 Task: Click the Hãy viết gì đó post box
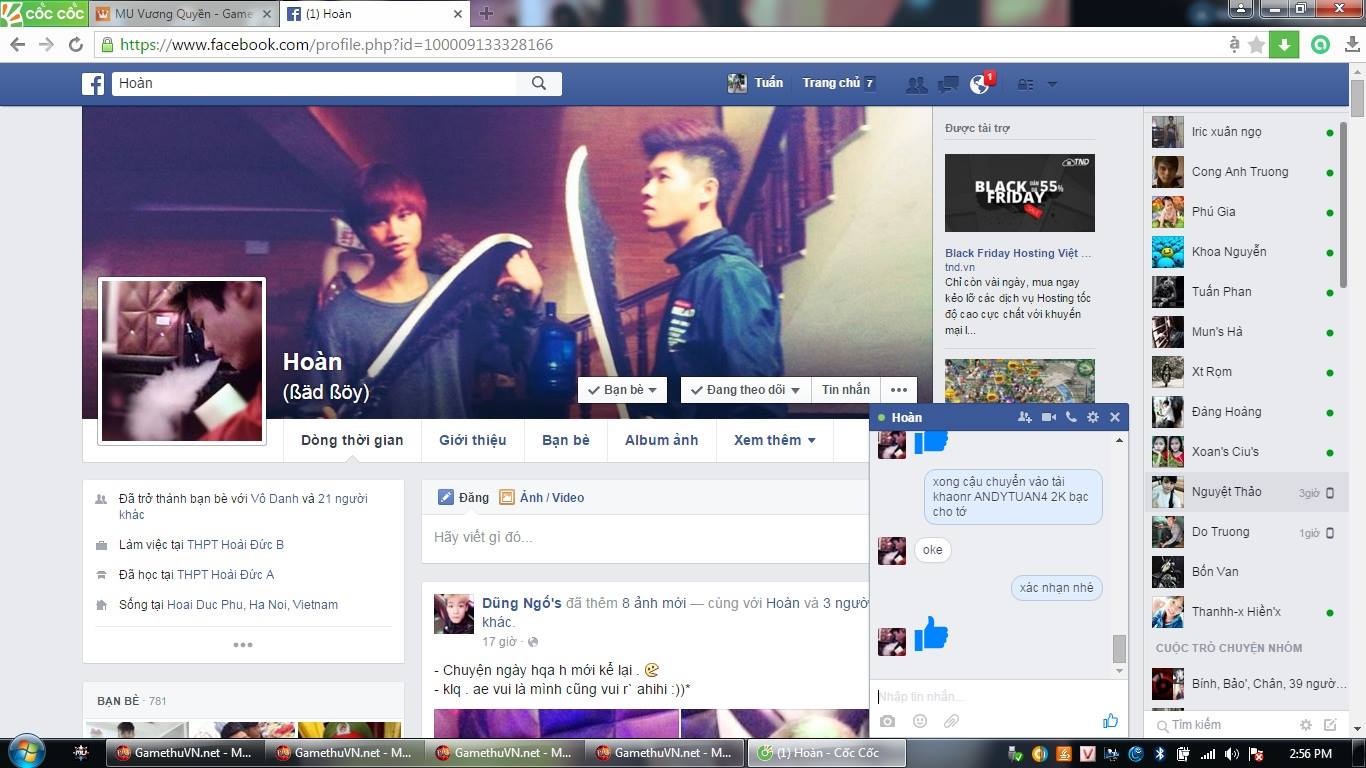click(645, 538)
